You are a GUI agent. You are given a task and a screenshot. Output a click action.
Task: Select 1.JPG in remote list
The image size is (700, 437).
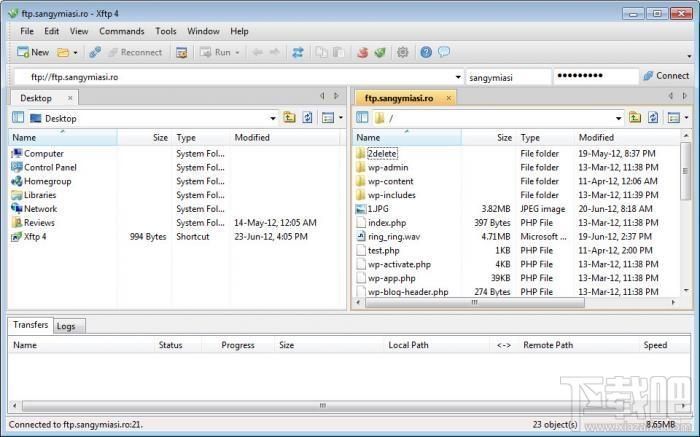378,209
